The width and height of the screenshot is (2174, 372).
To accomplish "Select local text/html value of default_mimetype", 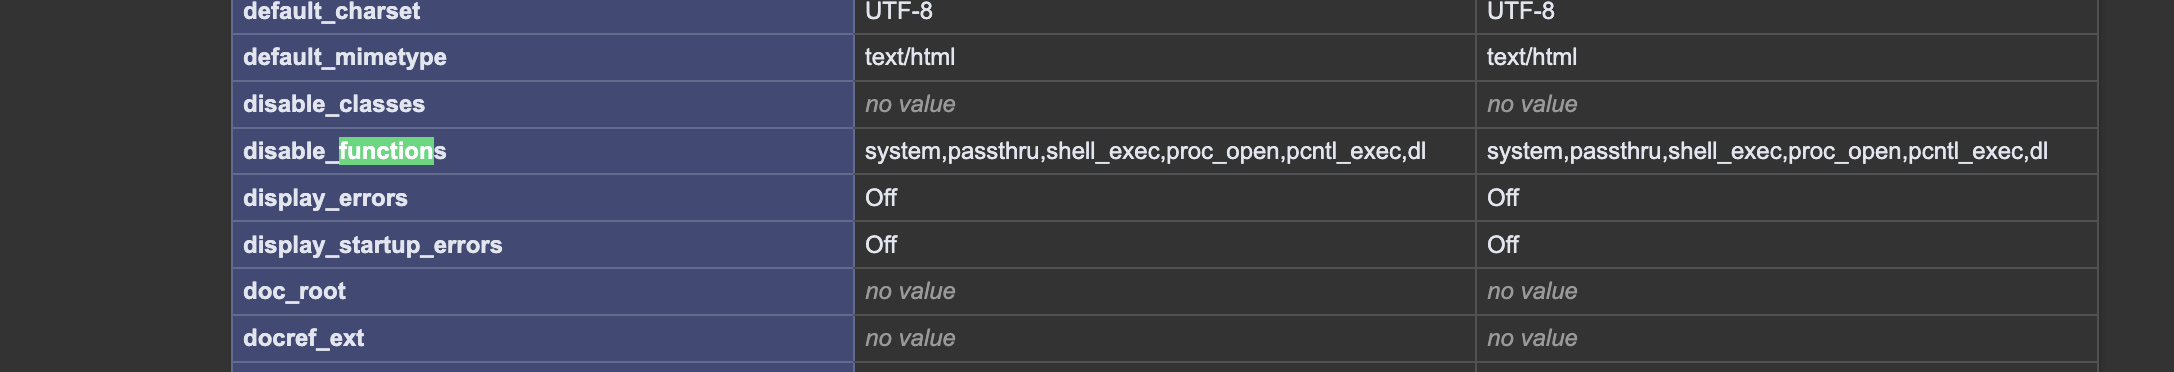I will [910, 58].
